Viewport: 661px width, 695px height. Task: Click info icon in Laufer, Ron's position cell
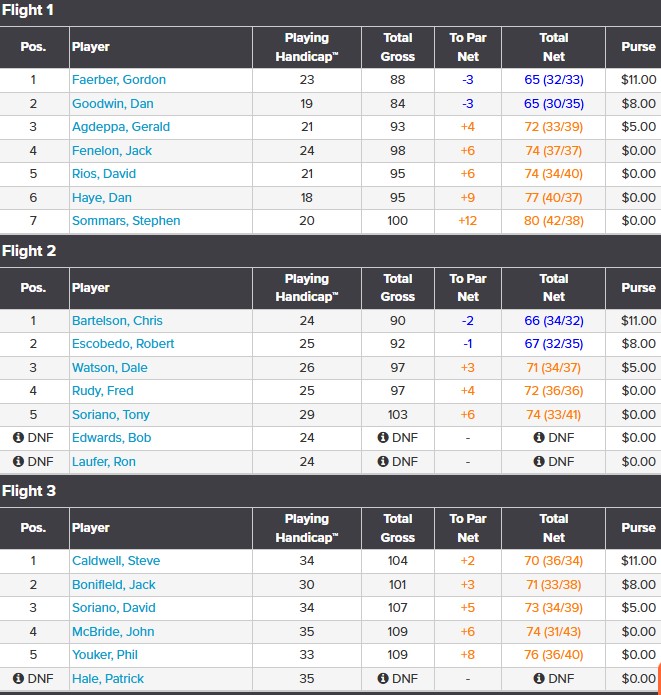[18, 462]
